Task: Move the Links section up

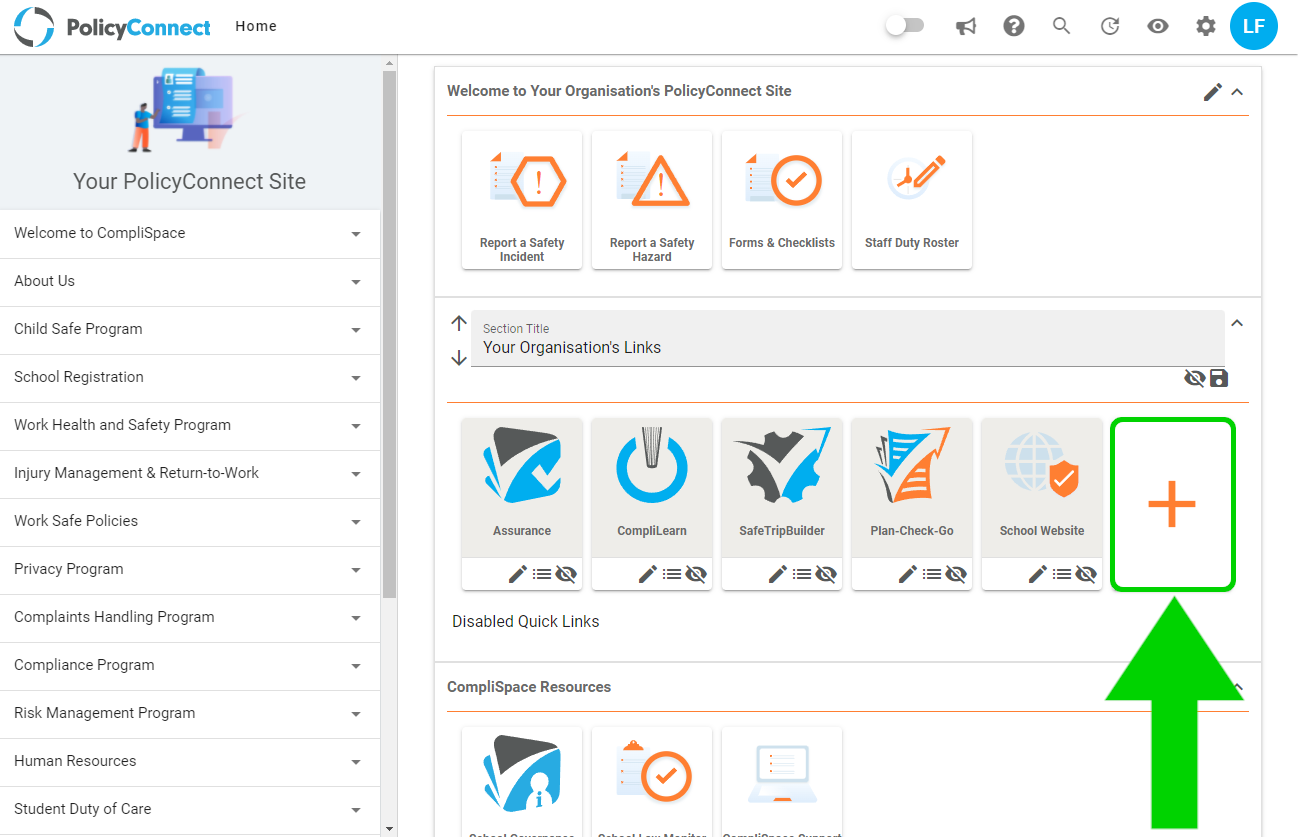Action: click(459, 323)
